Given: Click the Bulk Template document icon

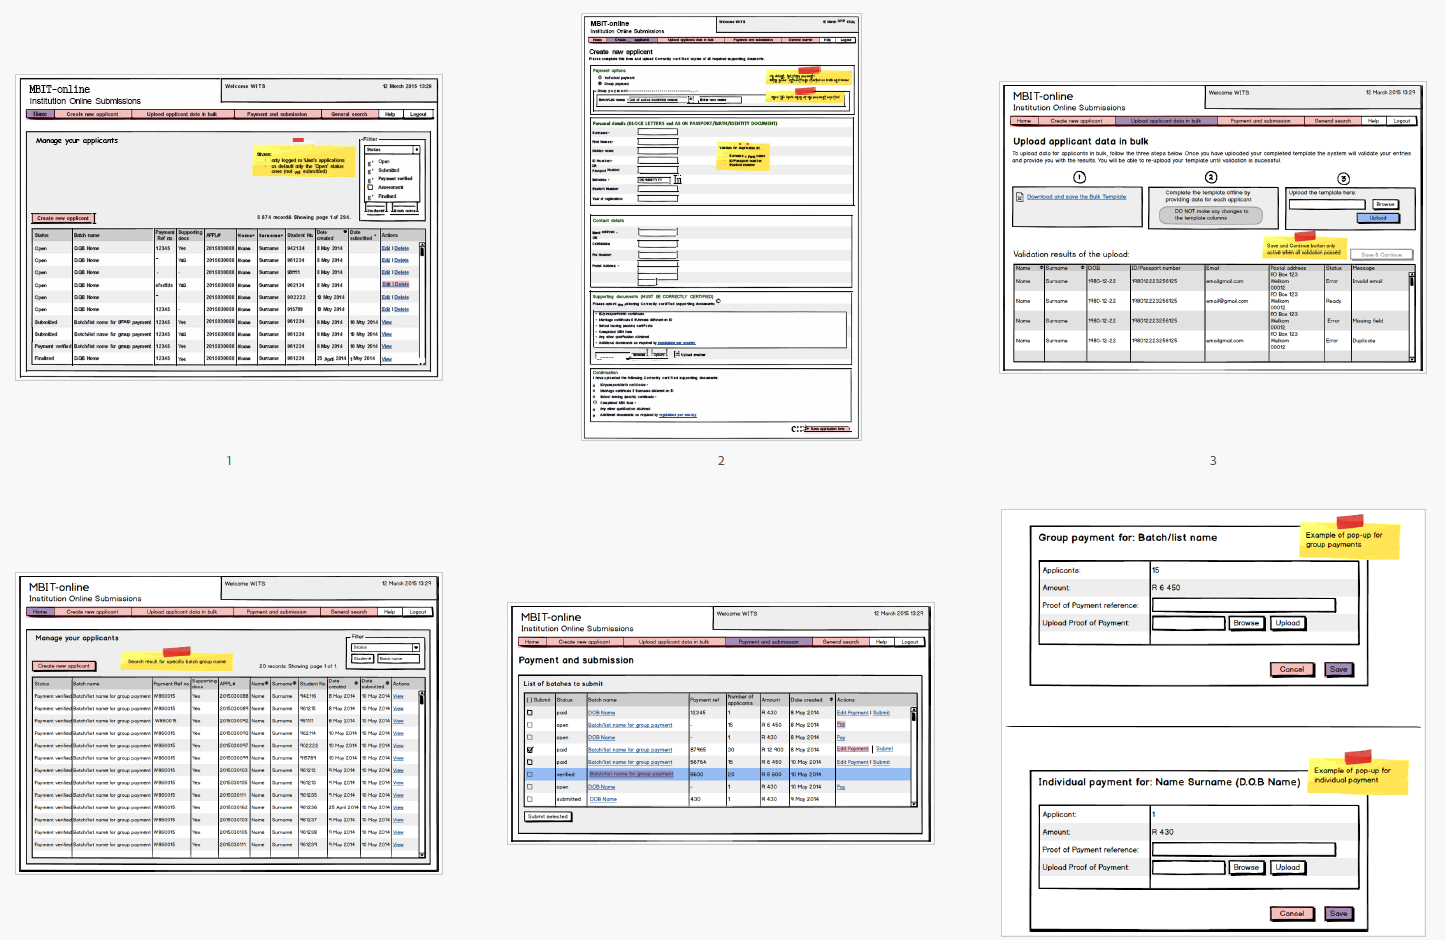Looking at the screenshot, I should [x=1019, y=197].
